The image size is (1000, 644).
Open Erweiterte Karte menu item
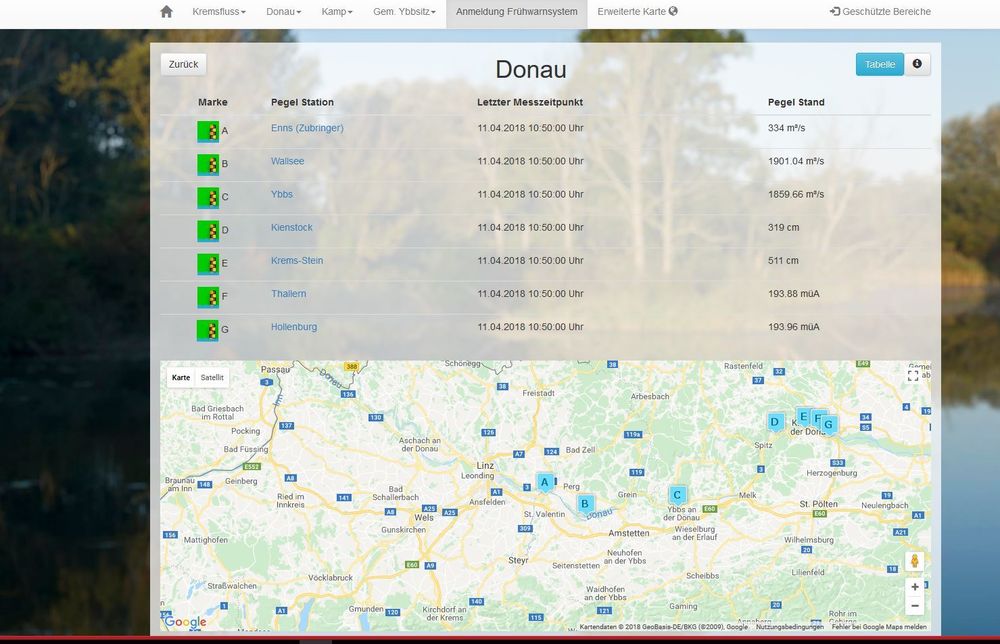pos(637,12)
